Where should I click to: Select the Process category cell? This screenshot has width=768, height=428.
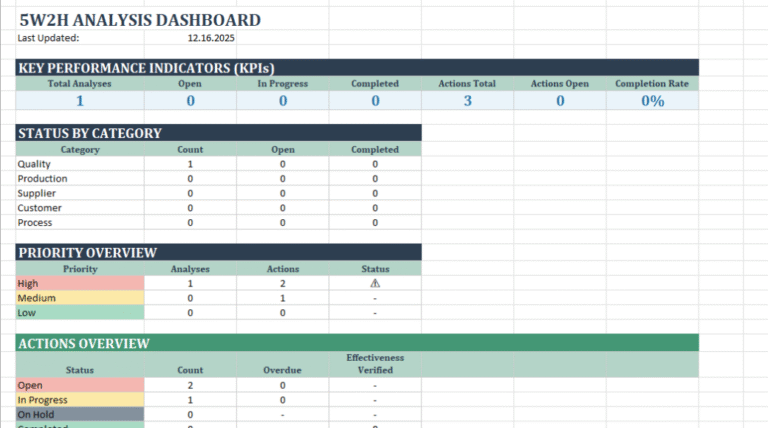[80, 223]
